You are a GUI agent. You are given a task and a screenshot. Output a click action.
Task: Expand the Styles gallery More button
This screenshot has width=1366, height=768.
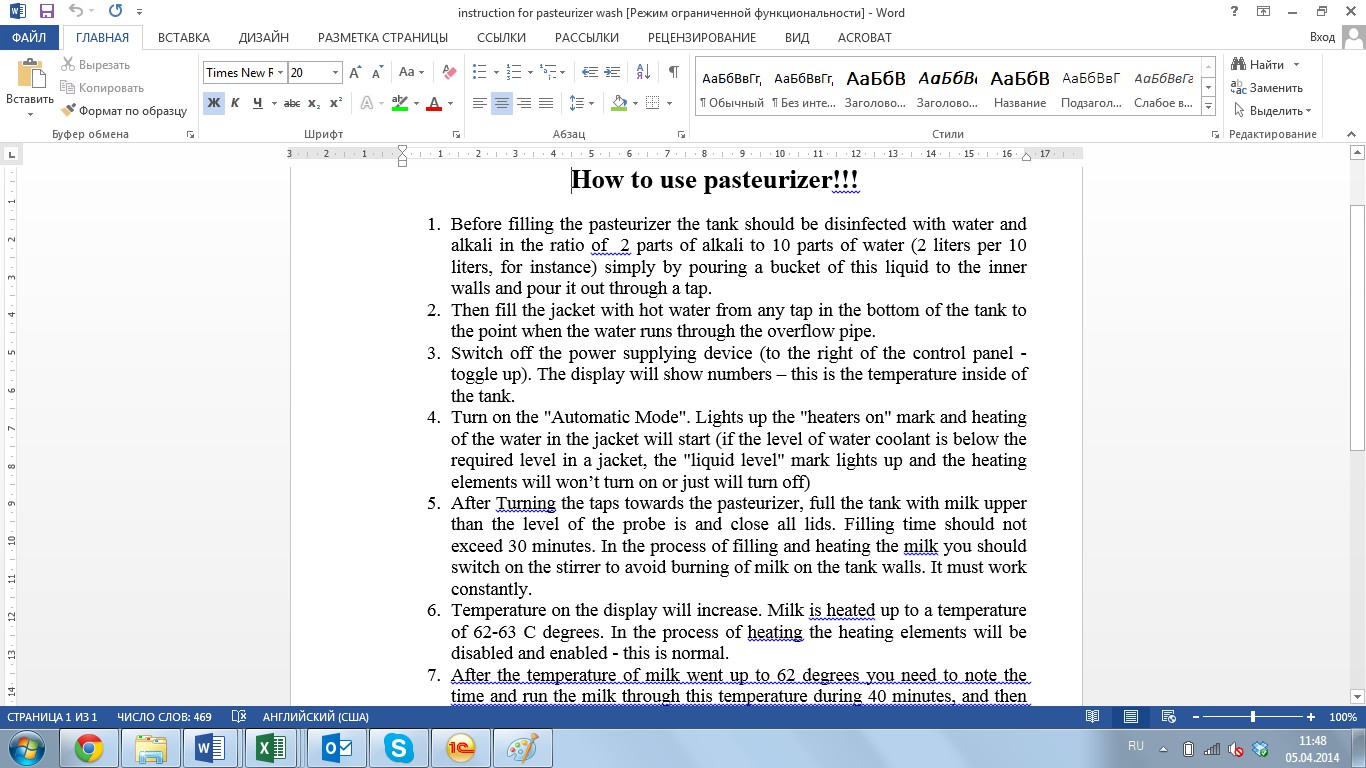coord(1208,106)
